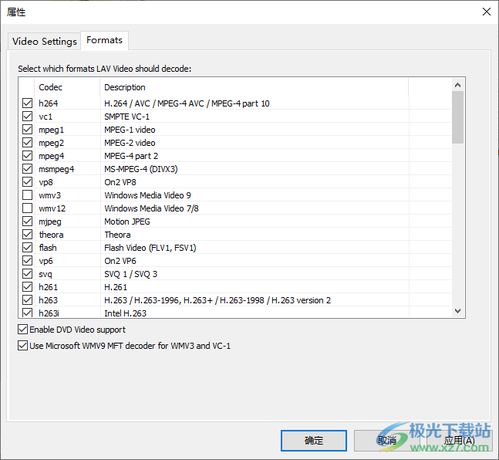The width and height of the screenshot is (499, 460).
Task: Select the 'MPEG-2 video' description
Action: coord(130,143)
